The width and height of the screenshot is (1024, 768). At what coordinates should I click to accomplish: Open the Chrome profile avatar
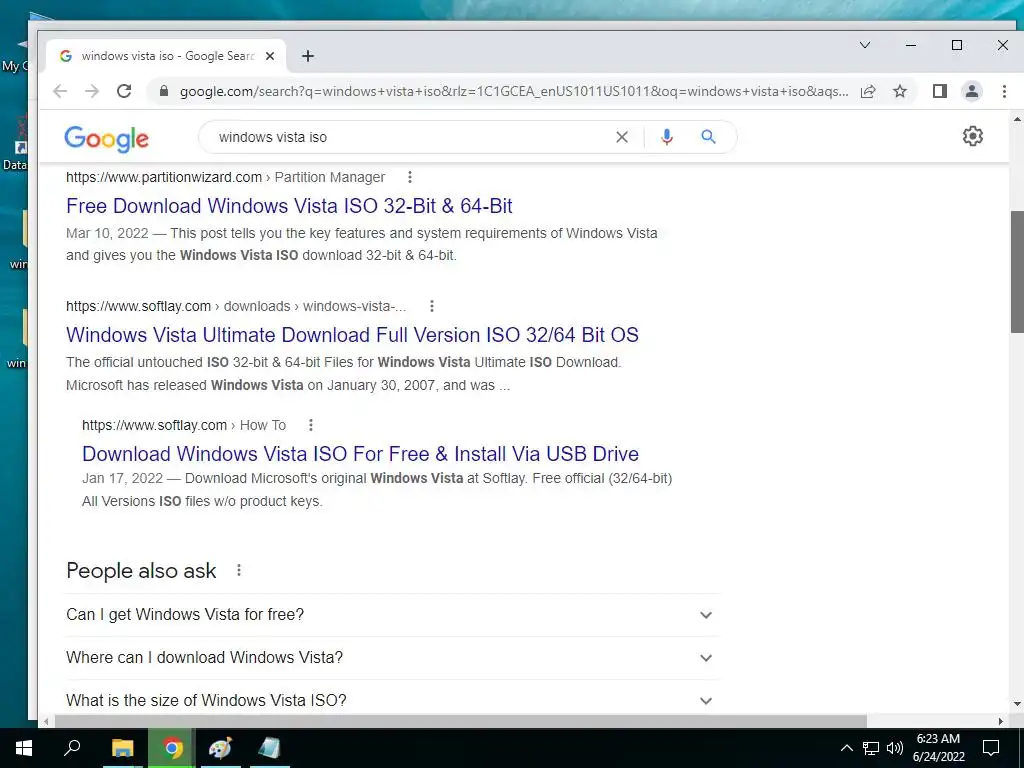pos(972,91)
